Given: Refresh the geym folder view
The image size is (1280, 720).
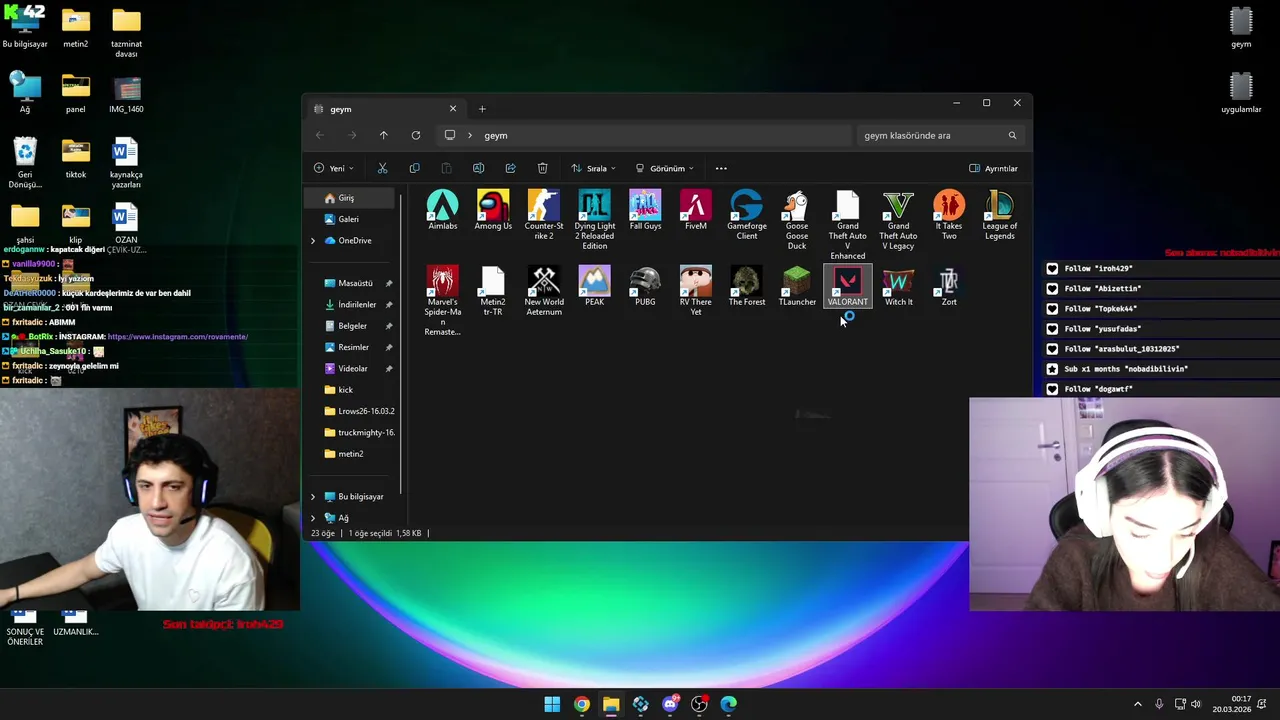Looking at the screenshot, I should 415,135.
